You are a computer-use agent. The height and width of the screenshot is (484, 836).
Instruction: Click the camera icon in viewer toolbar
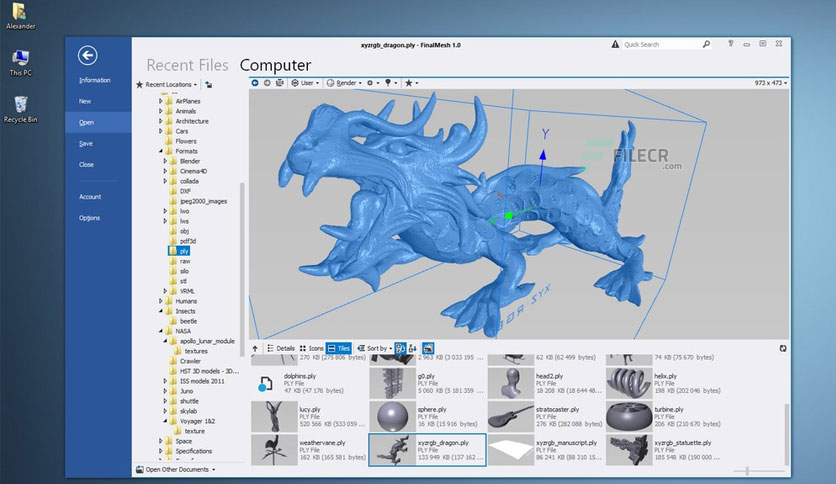point(279,83)
